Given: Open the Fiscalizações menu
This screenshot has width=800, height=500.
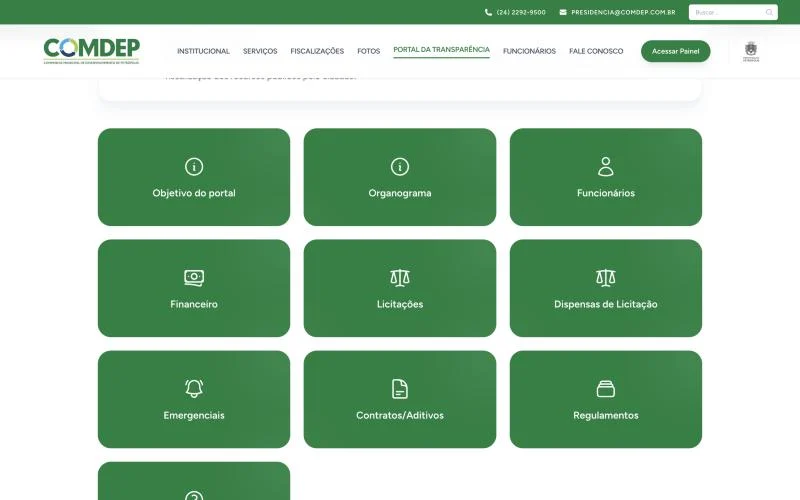Looking at the screenshot, I should pyautogui.click(x=317, y=51).
